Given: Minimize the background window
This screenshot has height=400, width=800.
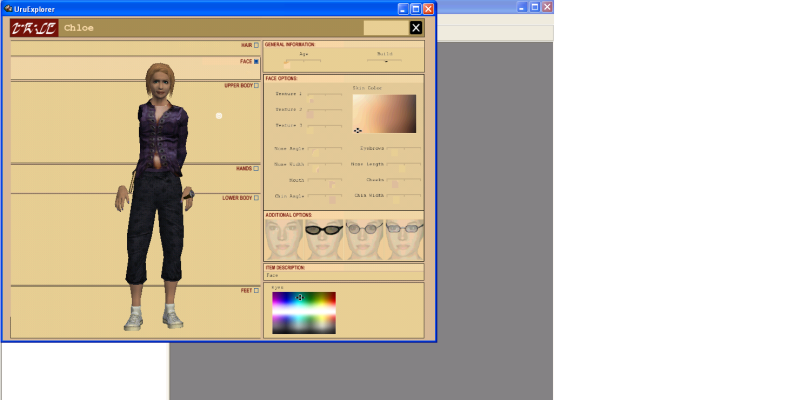Looking at the screenshot, I should click(x=522, y=7).
